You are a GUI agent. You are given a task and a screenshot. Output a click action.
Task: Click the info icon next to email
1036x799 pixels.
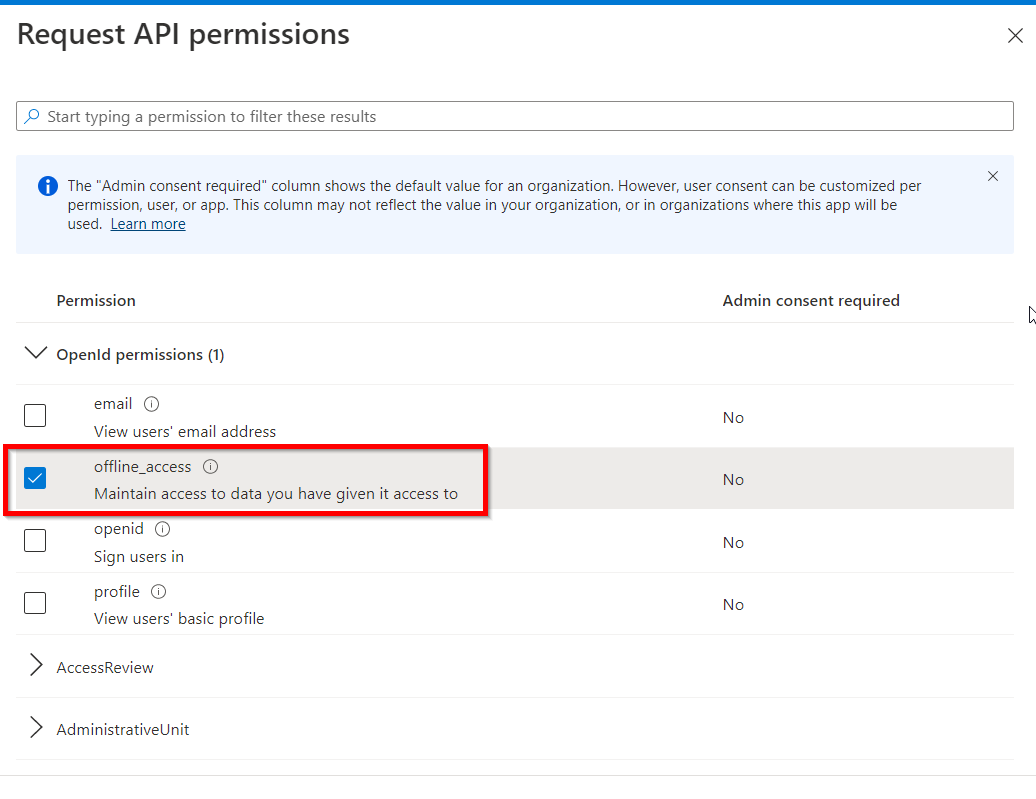pos(150,403)
